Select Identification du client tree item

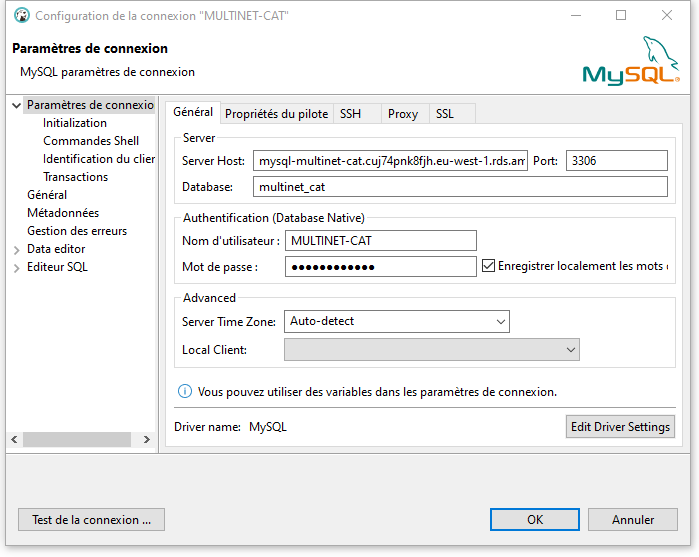tap(99, 159)
